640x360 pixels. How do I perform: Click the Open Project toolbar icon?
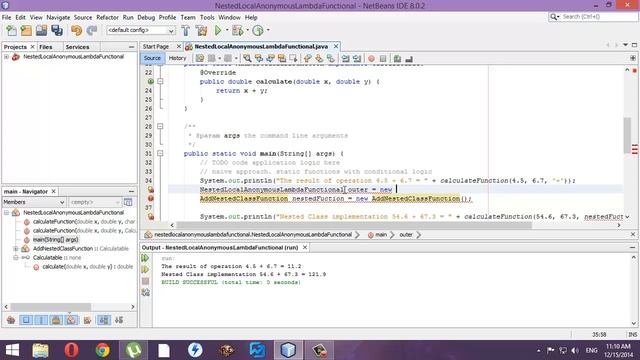tap(41, 30)
